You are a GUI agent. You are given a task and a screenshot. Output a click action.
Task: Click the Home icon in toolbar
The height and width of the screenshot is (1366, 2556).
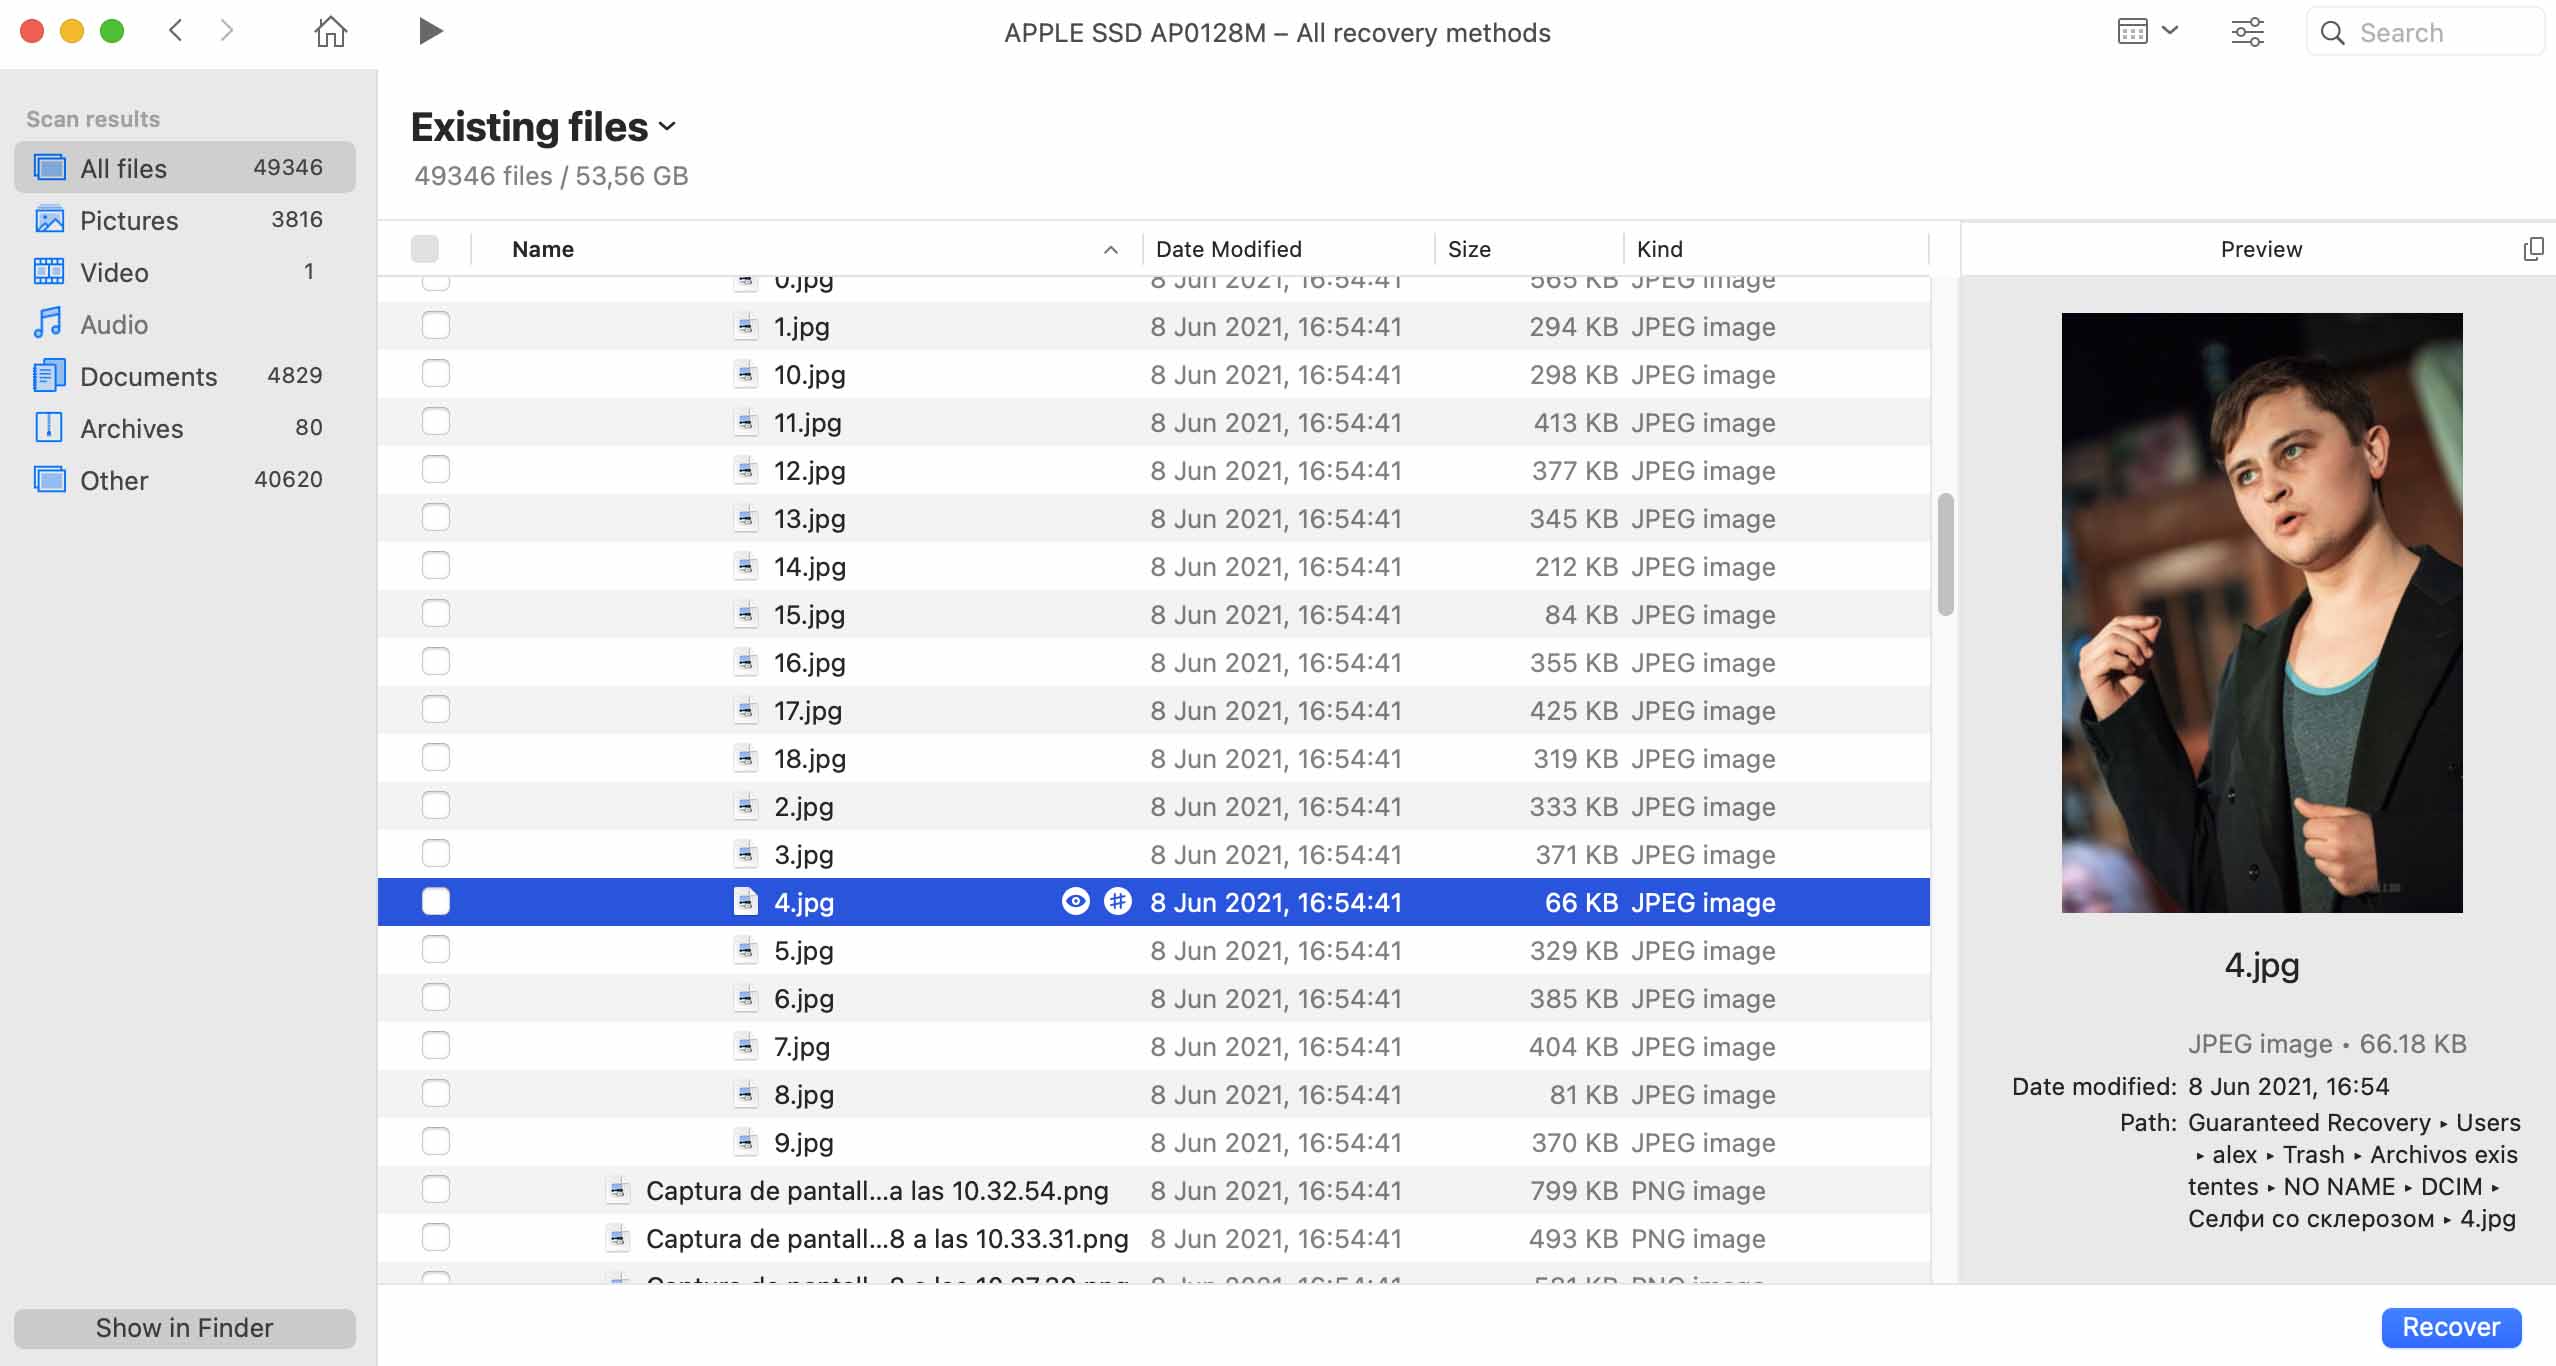click(x=331, y=30)
